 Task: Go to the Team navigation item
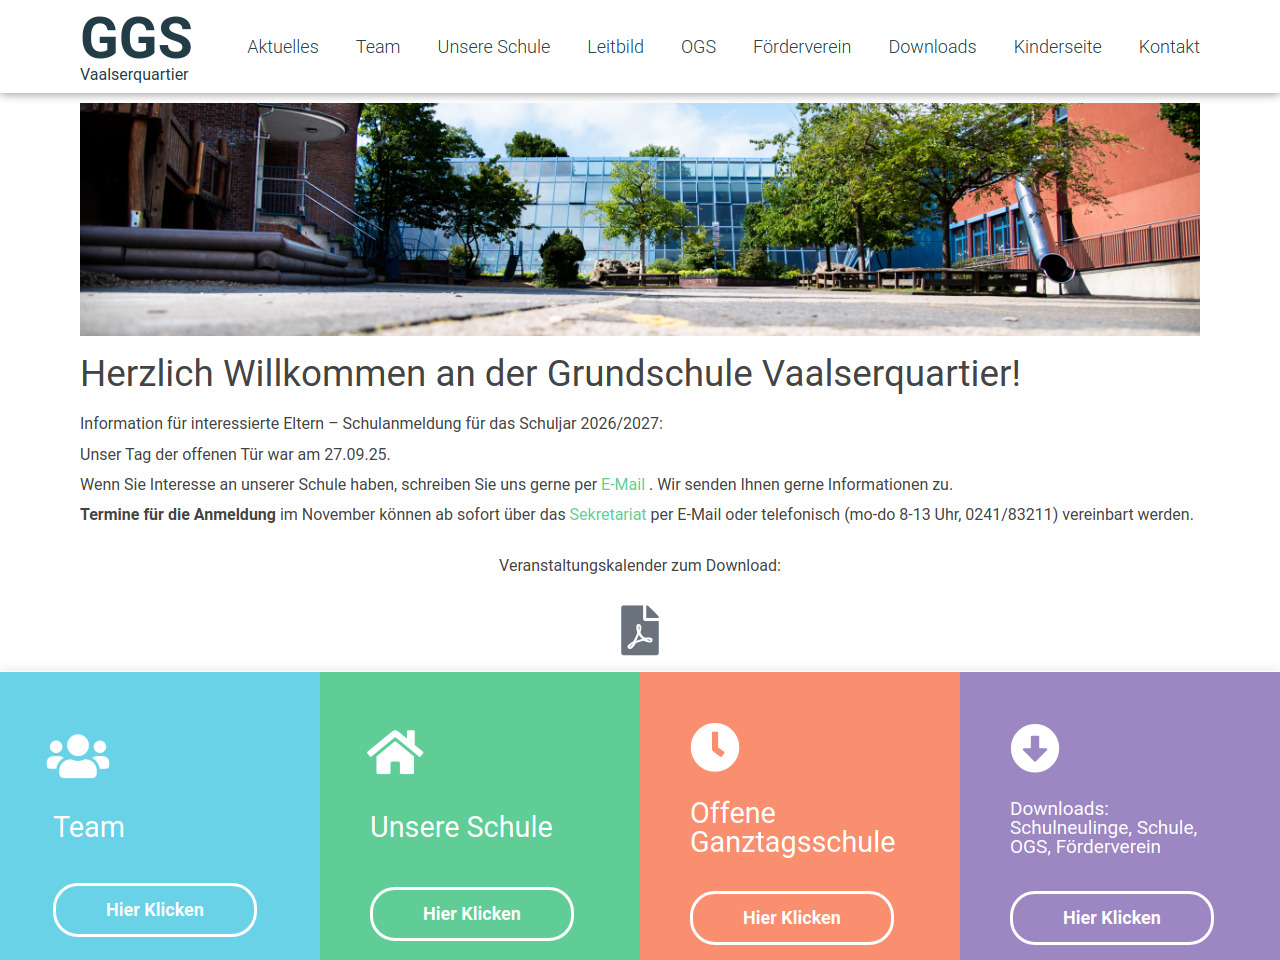(x=378, y=47)
